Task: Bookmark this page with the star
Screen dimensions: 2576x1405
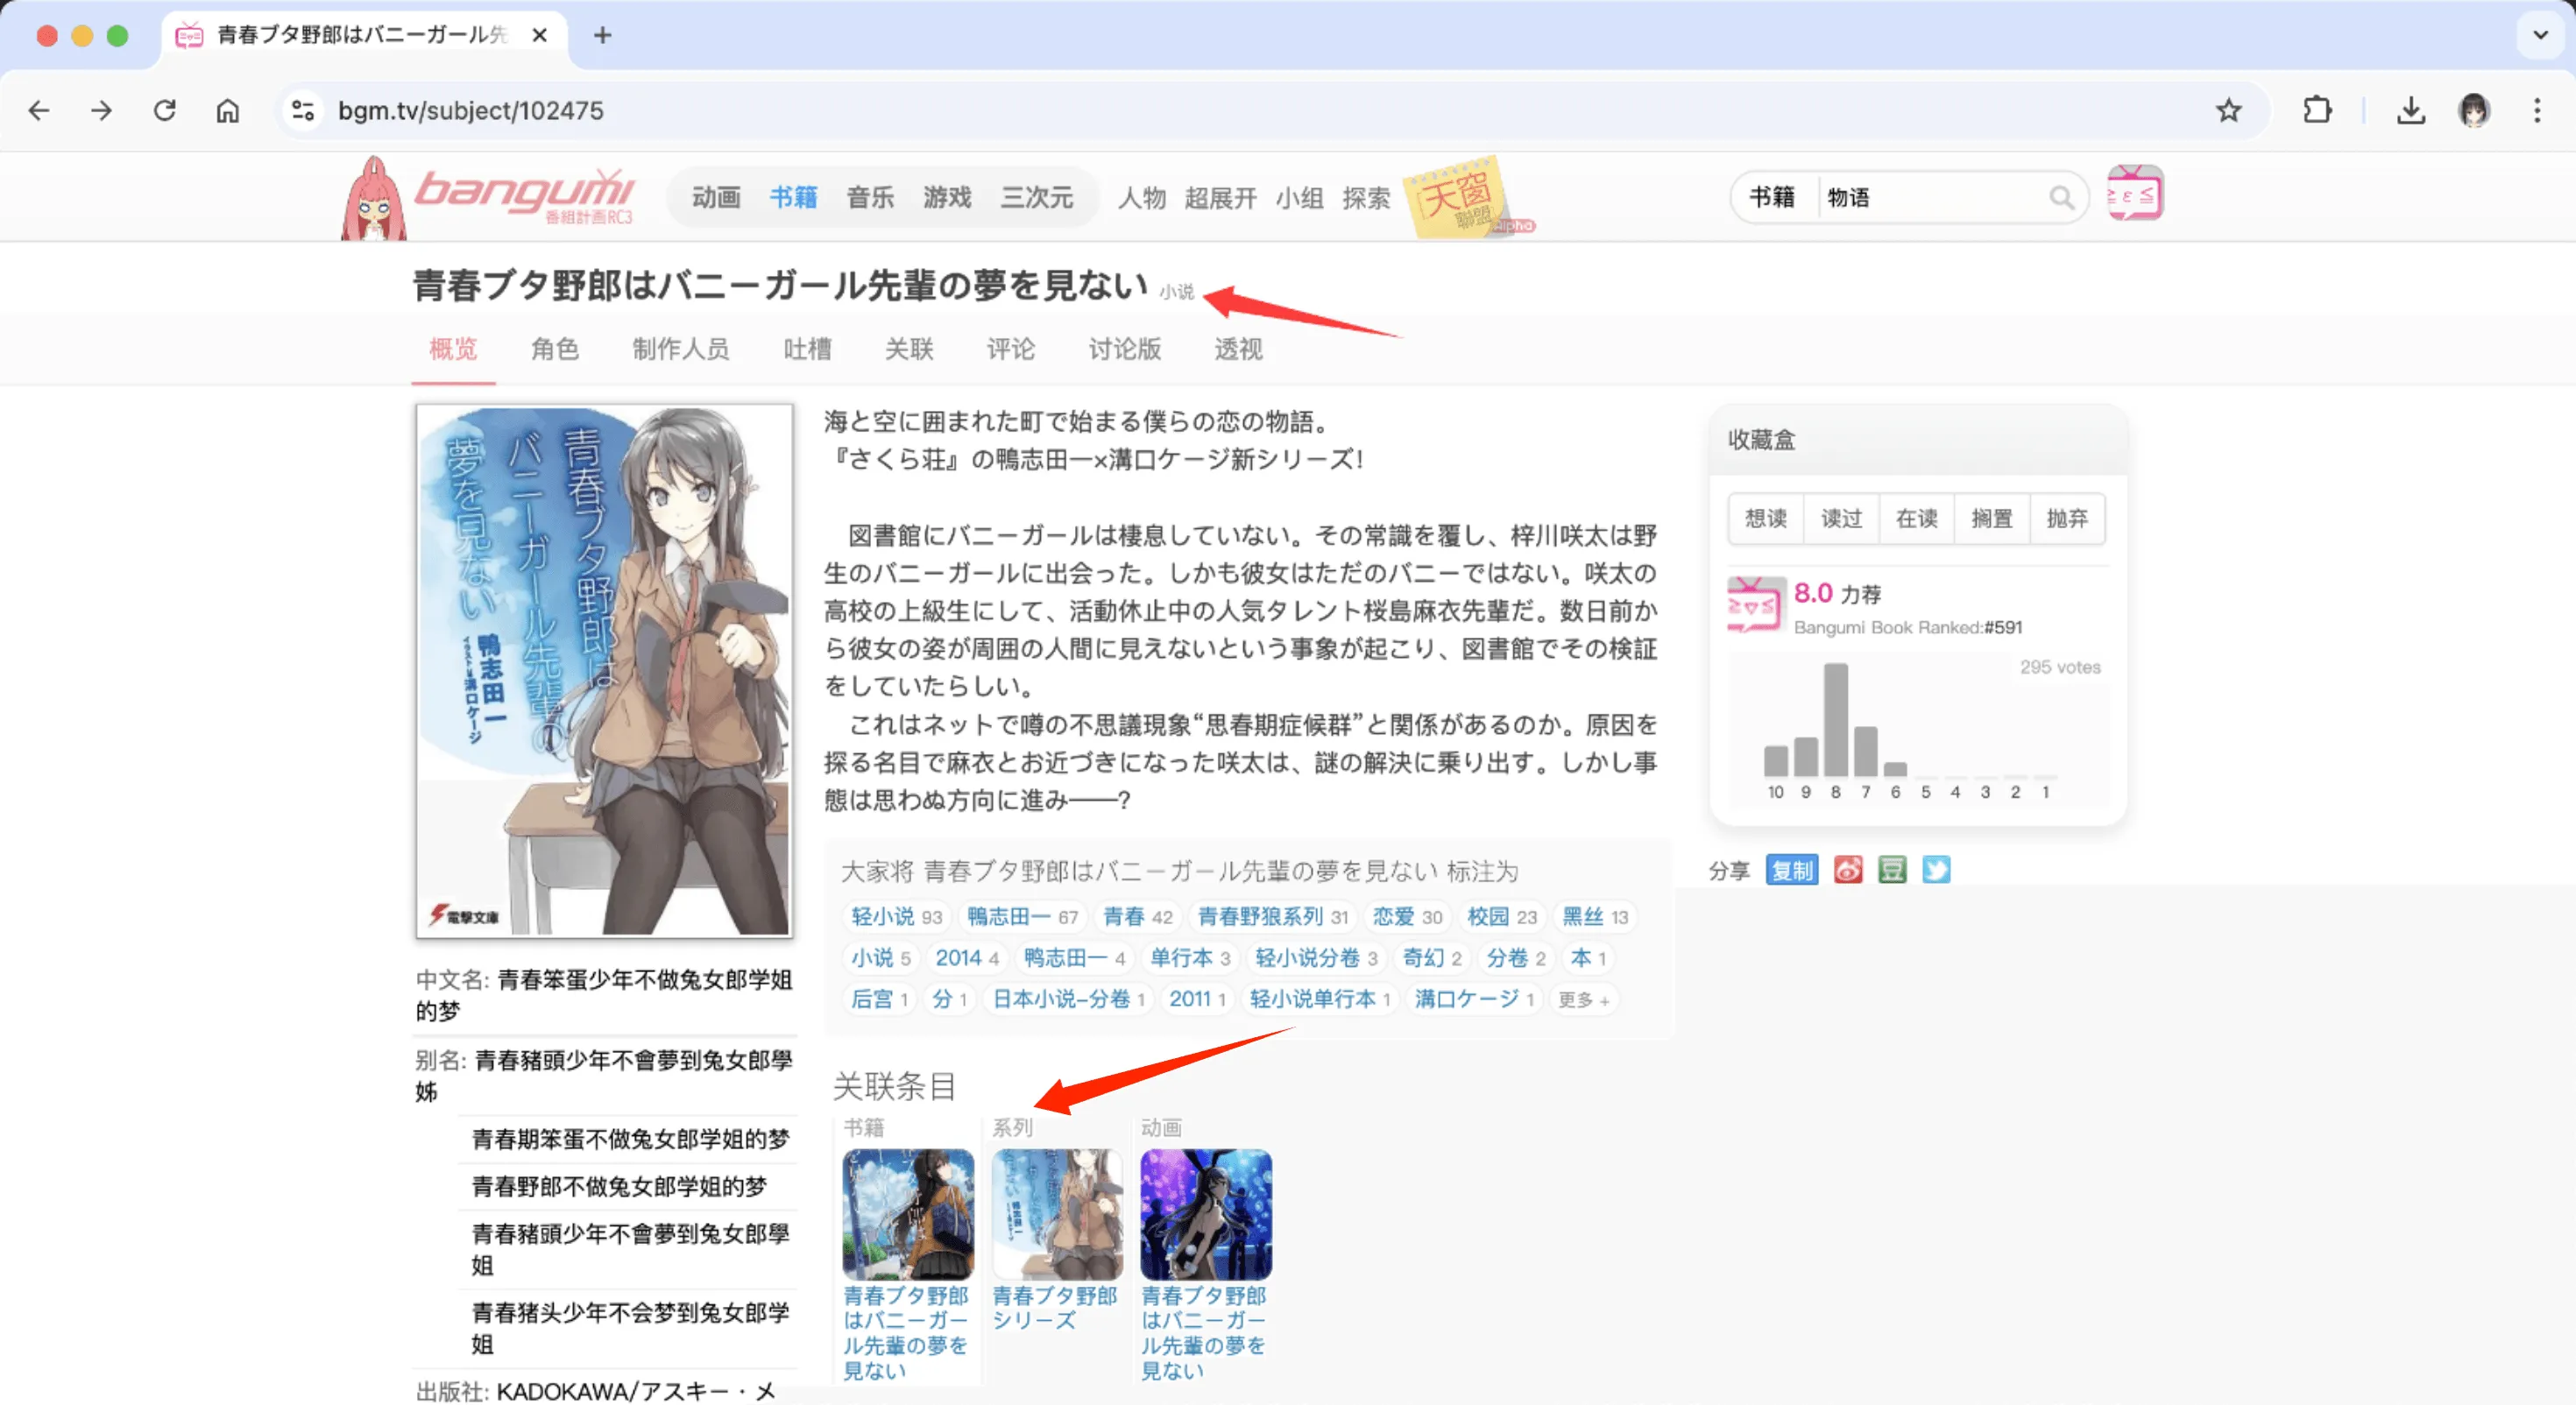Action: click(2228, 110)
